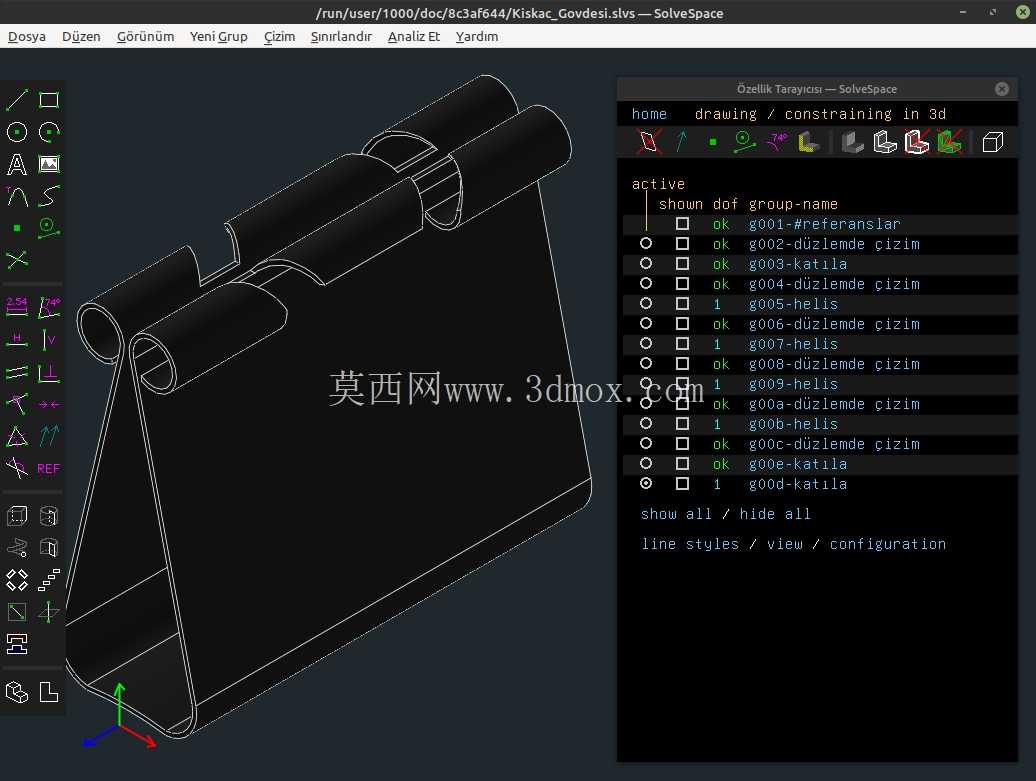Select the insert image tool
The width and height of the screenshot is (1036, 781).
[49, 164]
